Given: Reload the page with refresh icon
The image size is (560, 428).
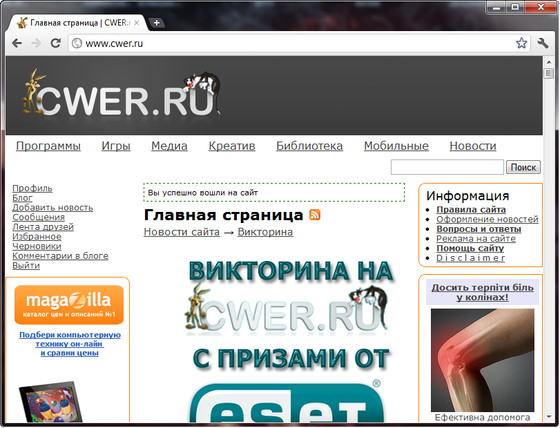Looking at the screenshot, I should [x=56, y=43].
